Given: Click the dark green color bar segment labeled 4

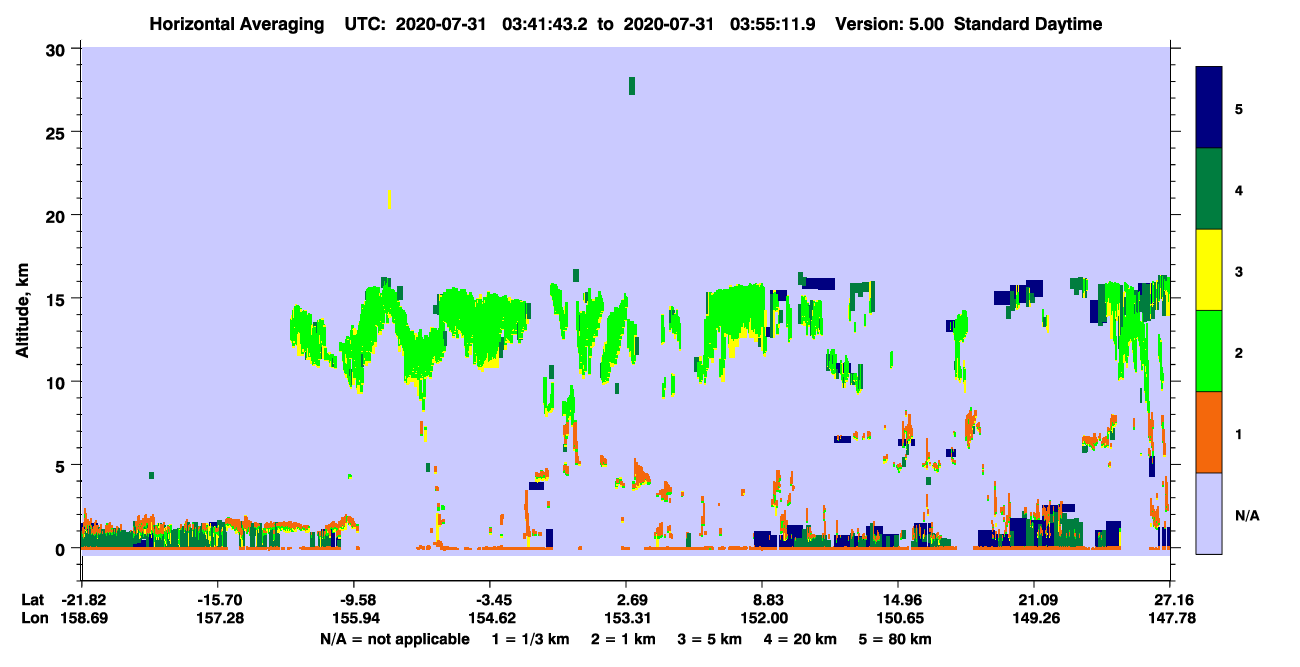Looking at the screenshot, I should [1209, 189].
